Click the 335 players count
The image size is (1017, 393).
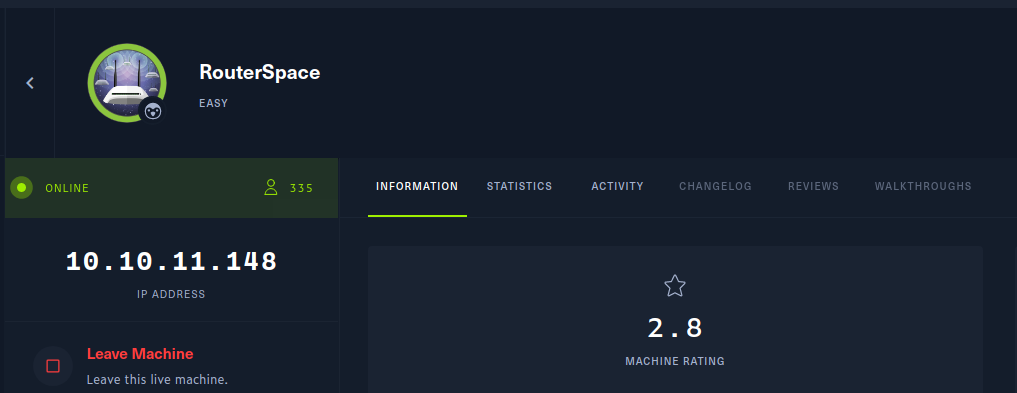pyautogui.click(x=302, y=189)
